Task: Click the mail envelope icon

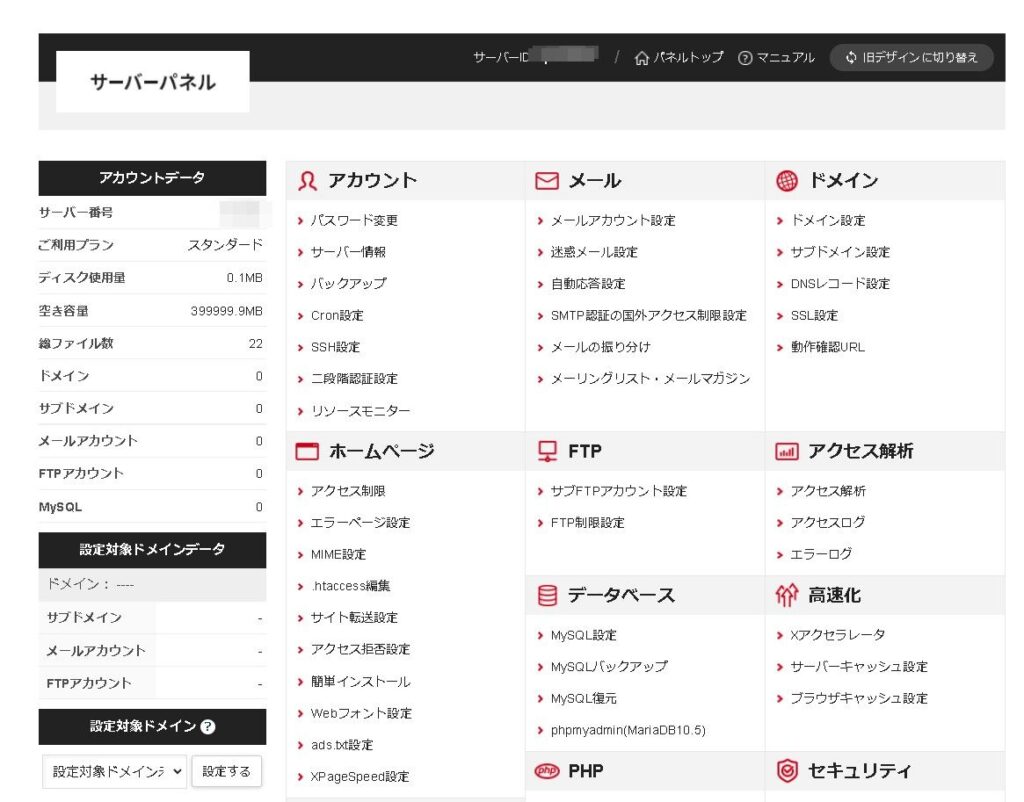Action: tap(547, 181)
